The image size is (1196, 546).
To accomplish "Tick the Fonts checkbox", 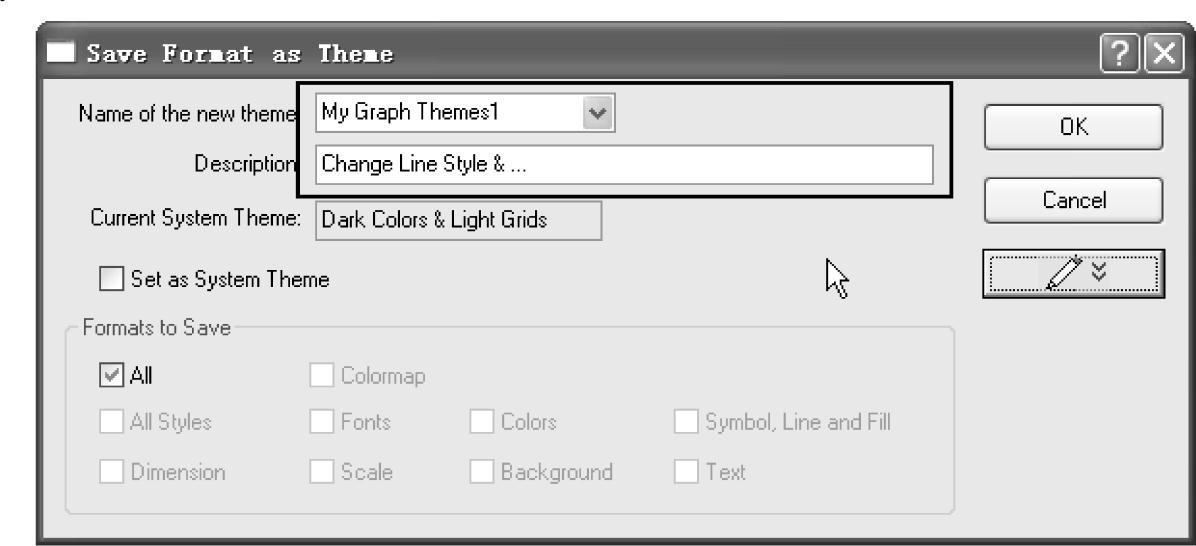I will pos(322,422).
